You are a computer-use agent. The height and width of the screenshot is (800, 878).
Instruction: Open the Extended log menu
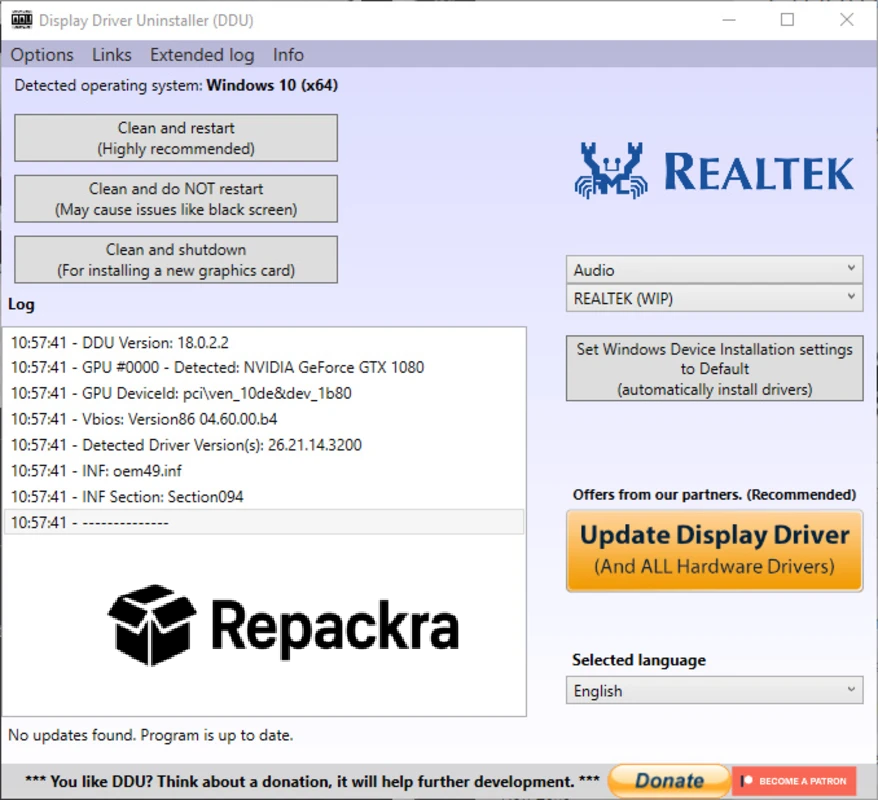click(x=202, y=55)
